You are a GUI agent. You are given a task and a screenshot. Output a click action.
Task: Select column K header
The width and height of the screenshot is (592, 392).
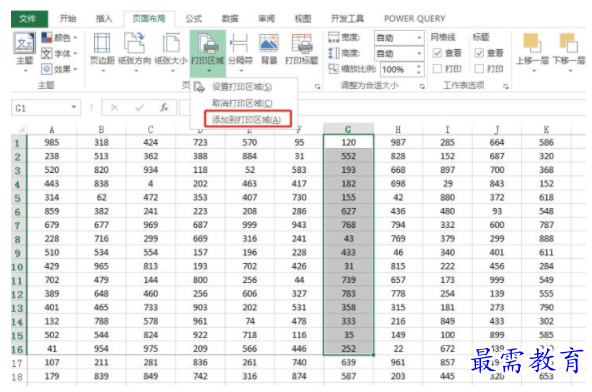coord(546,130)
